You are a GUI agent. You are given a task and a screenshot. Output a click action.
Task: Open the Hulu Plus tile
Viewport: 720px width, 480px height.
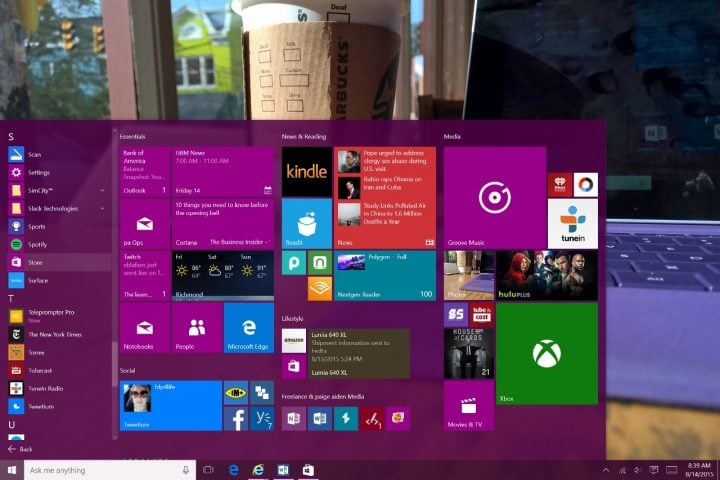(547, 276)
